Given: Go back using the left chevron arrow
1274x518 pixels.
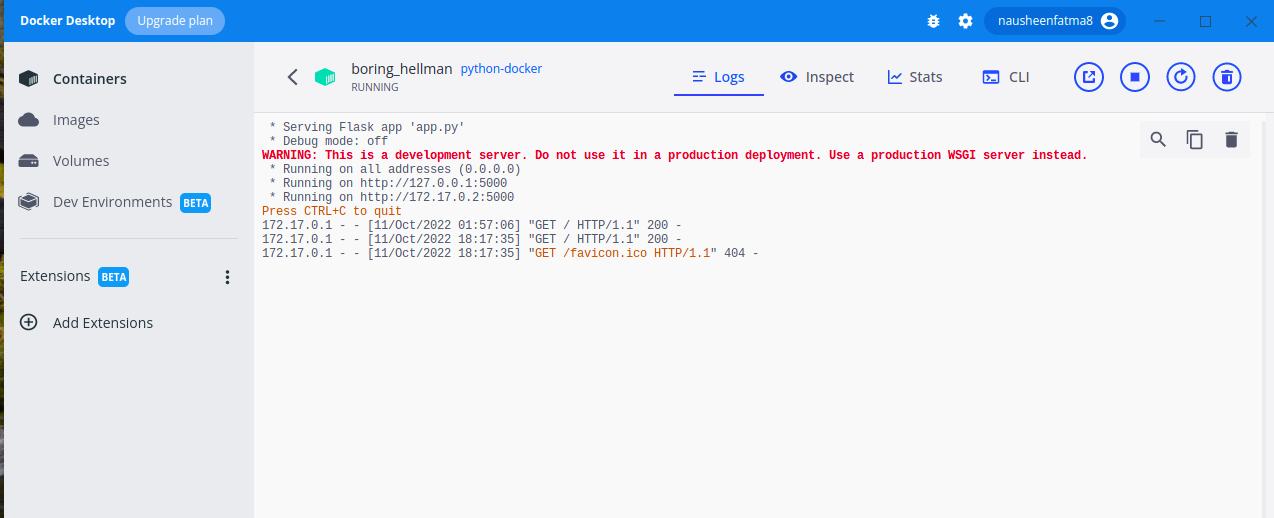Looking at the screenshot, I should coord(293,77).
